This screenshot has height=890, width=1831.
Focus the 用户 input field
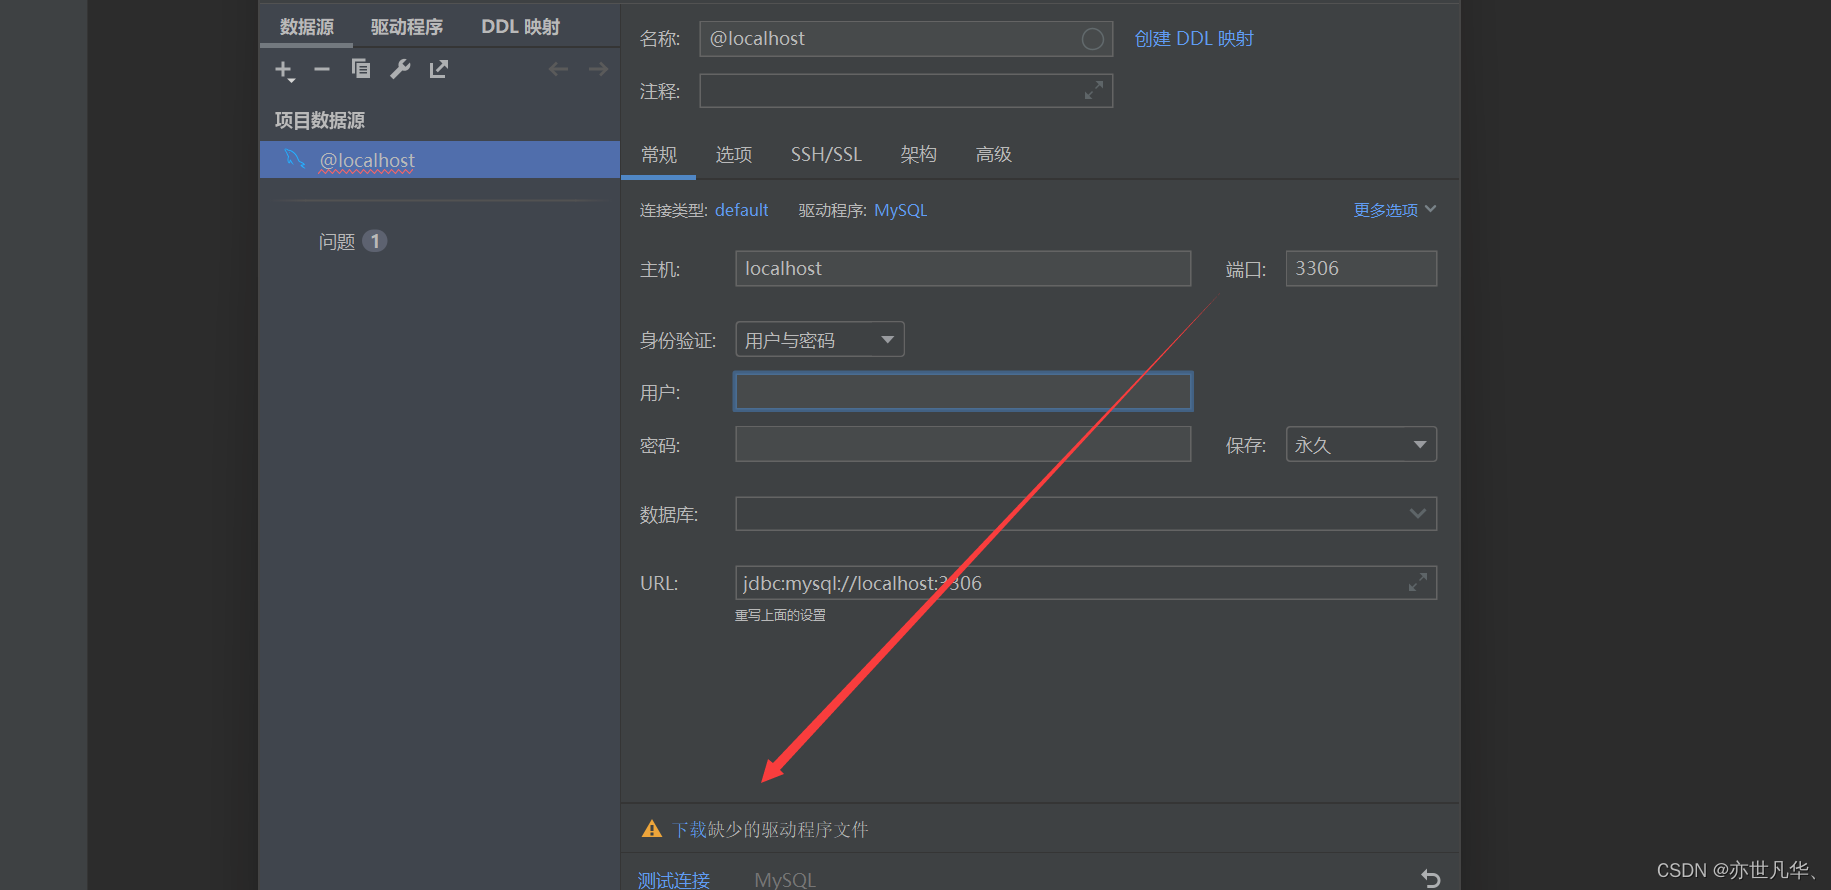pyautogui.click(x=963, y=392)
